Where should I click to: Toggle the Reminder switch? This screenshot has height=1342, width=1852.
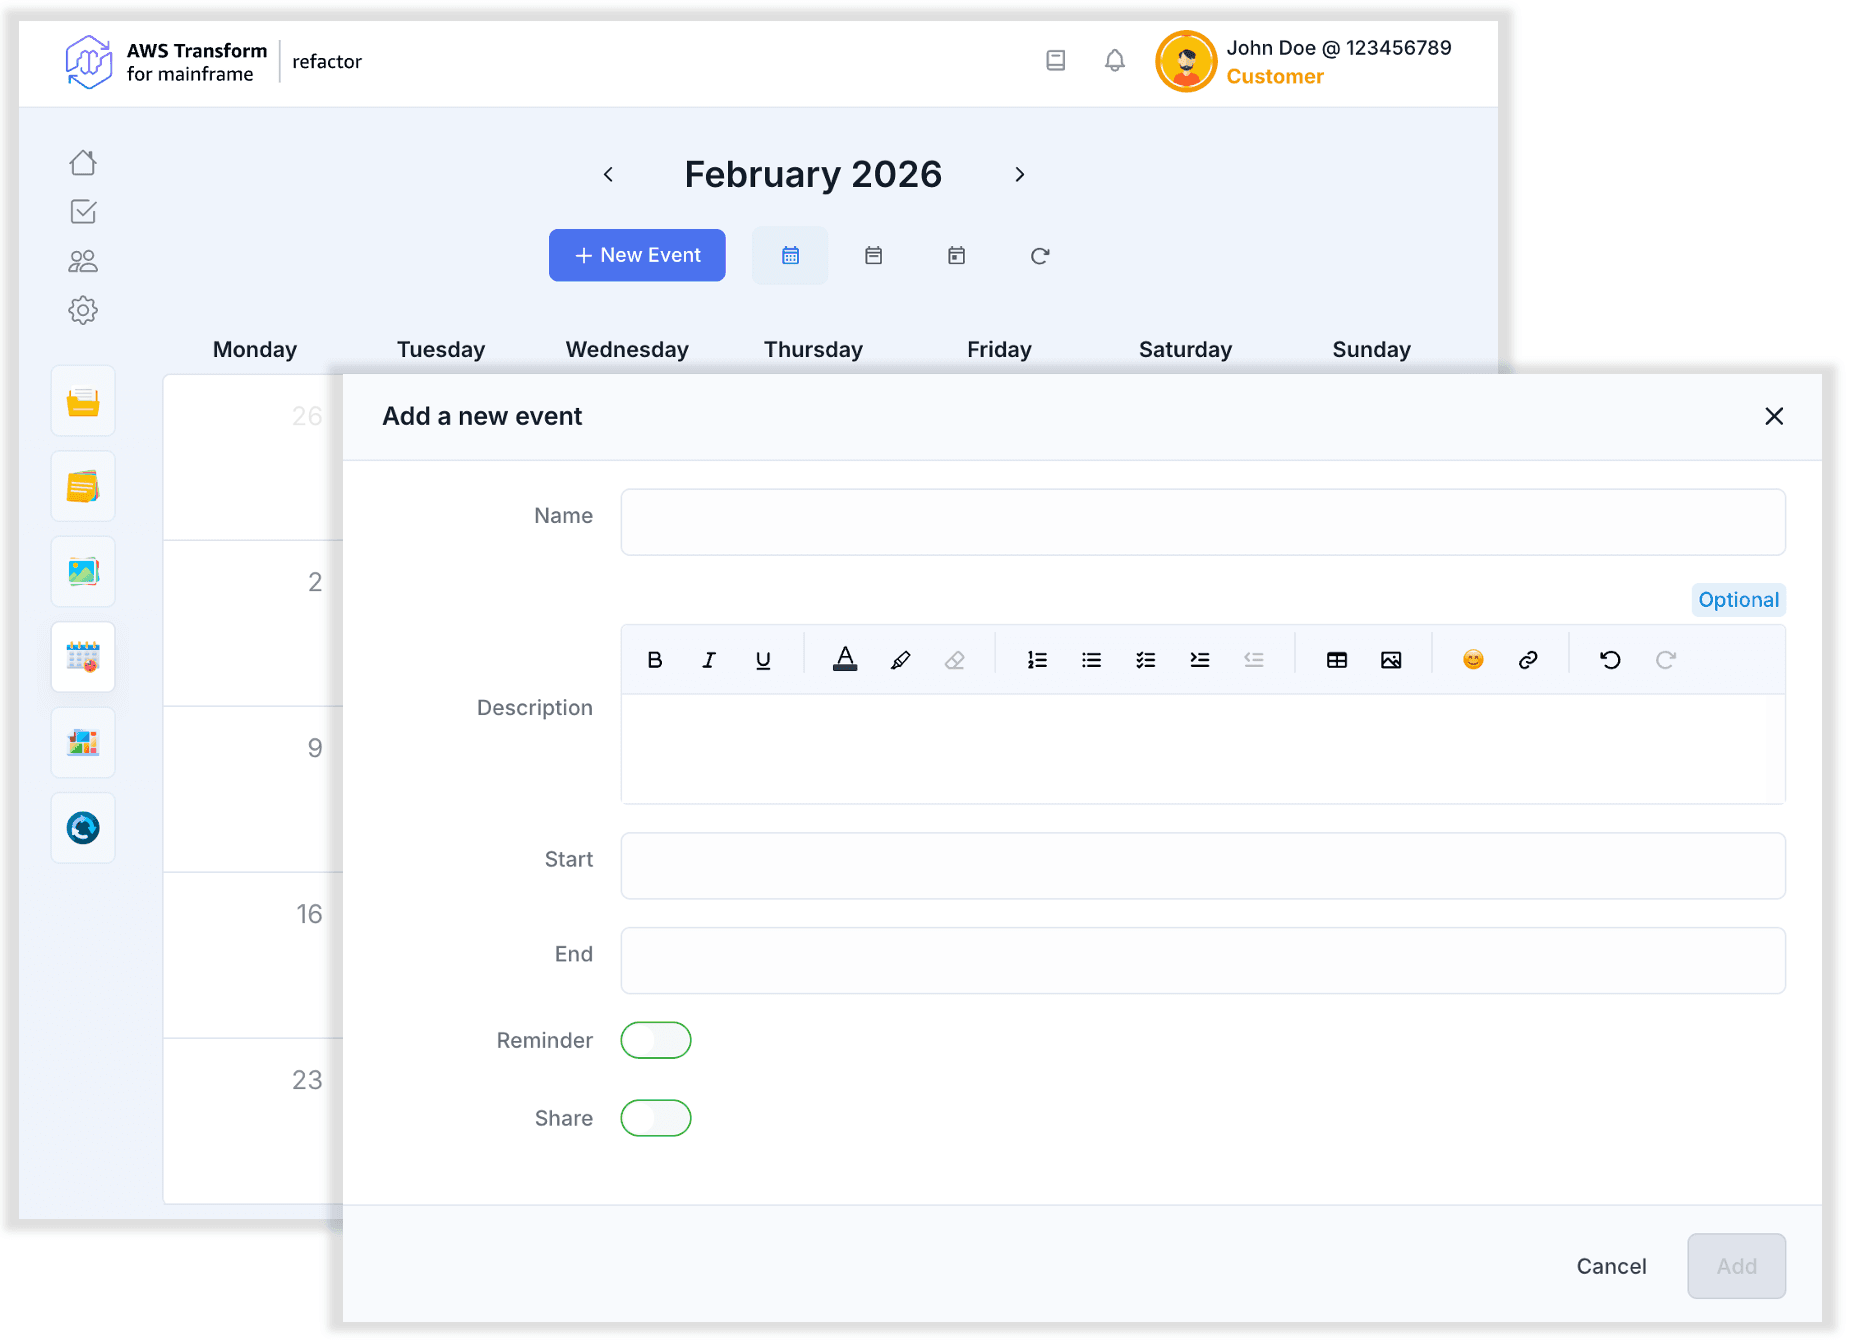tap(656, 1040)
